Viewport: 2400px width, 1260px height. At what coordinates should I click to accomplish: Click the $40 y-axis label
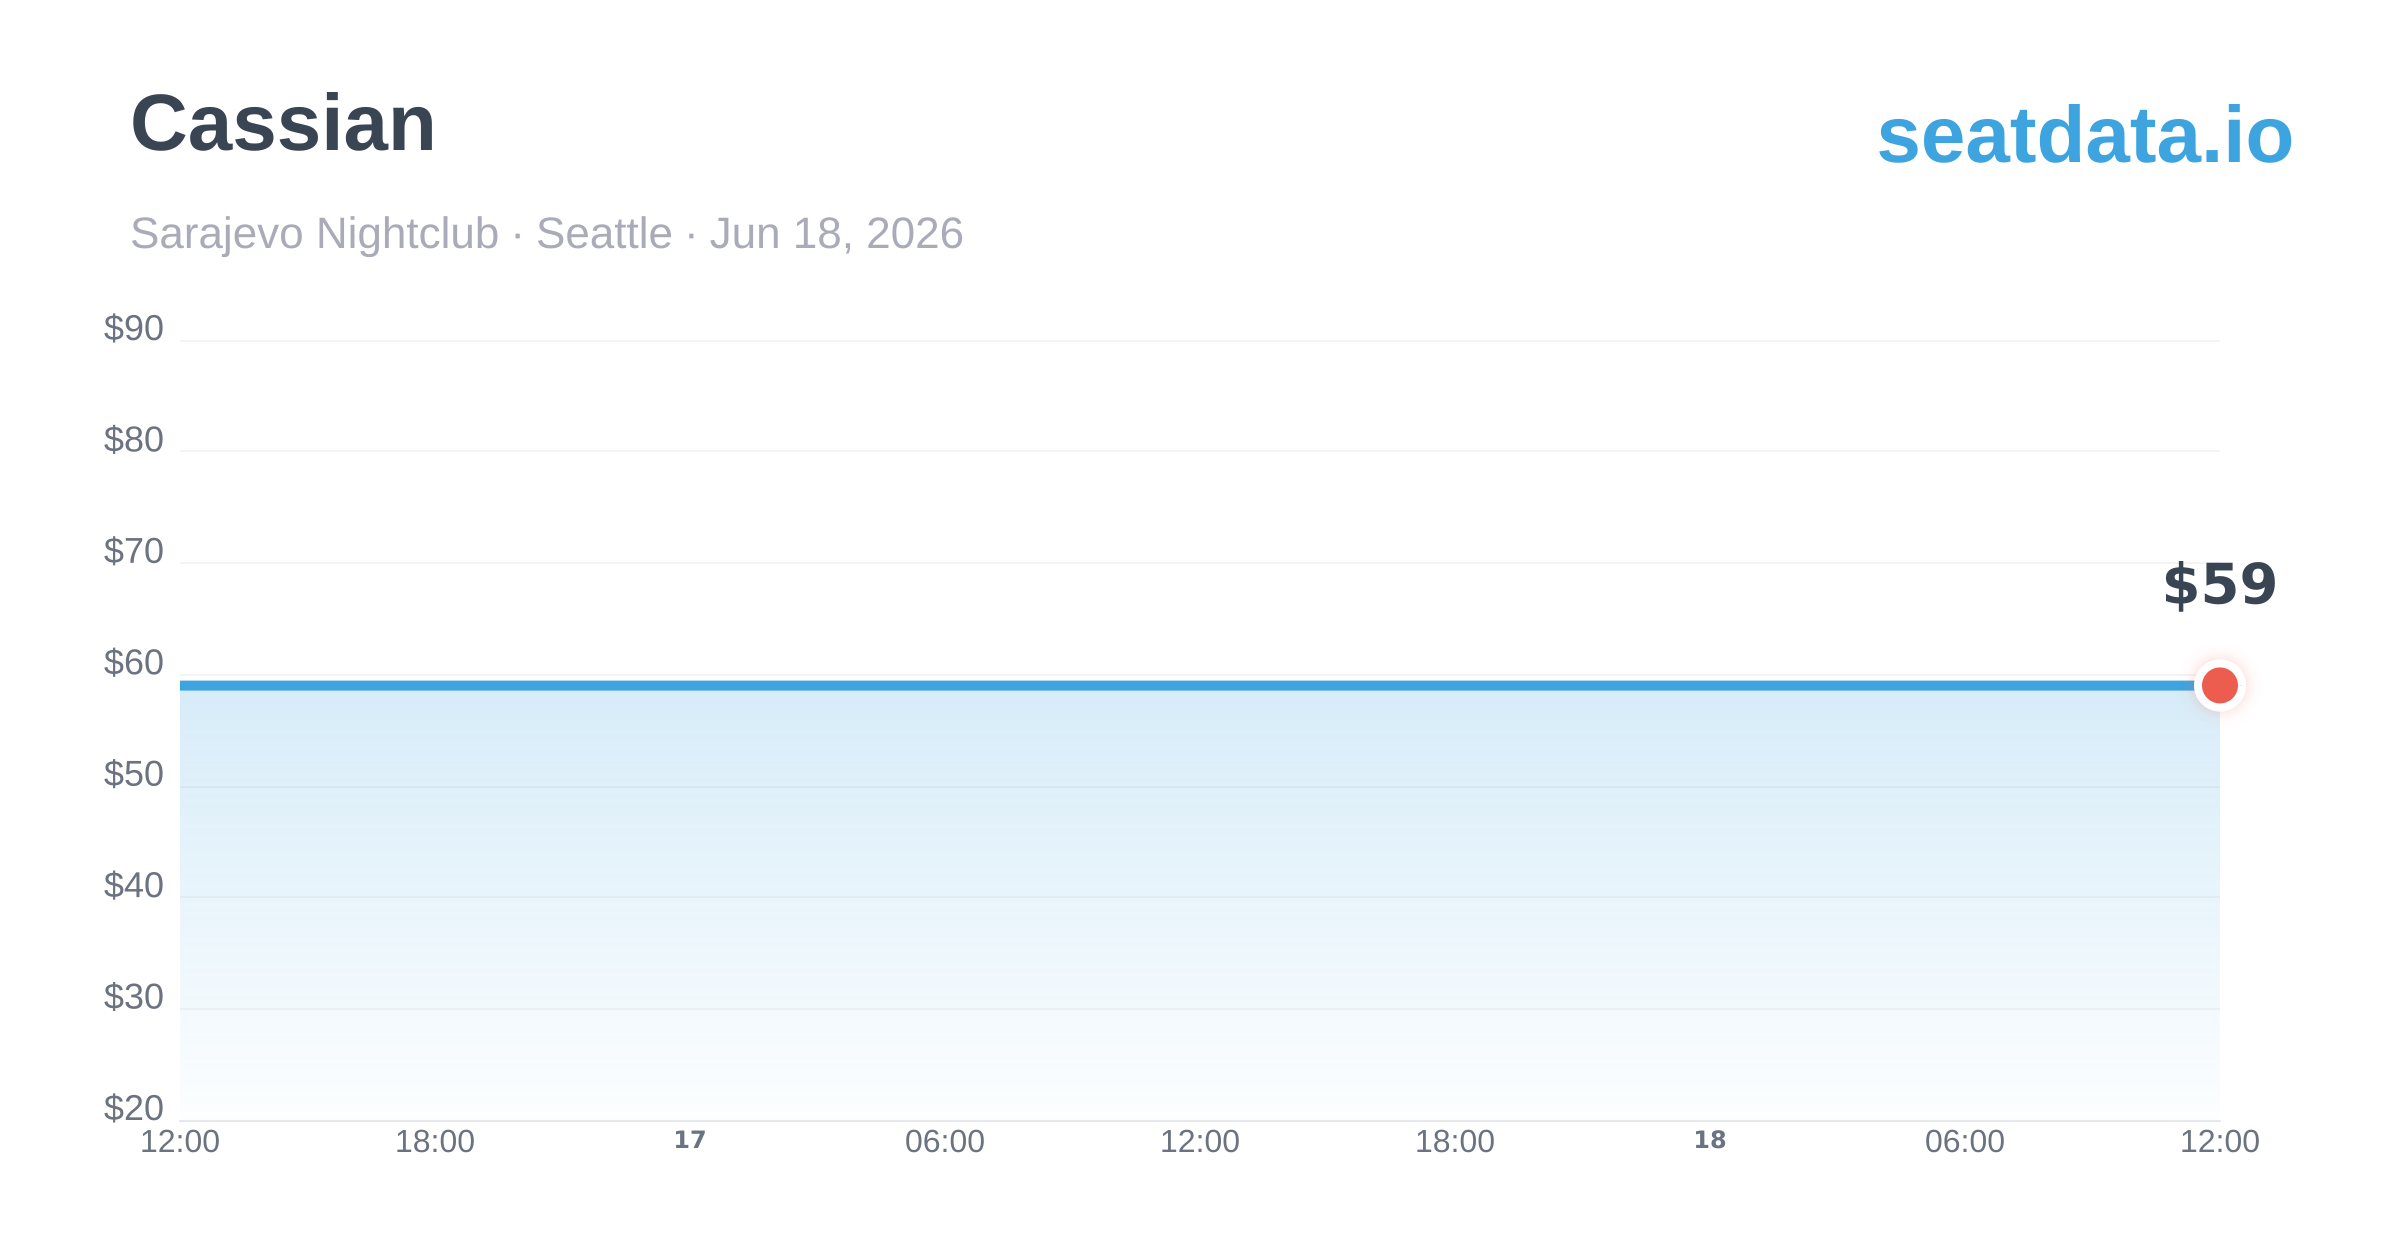[x=134, y=885]
